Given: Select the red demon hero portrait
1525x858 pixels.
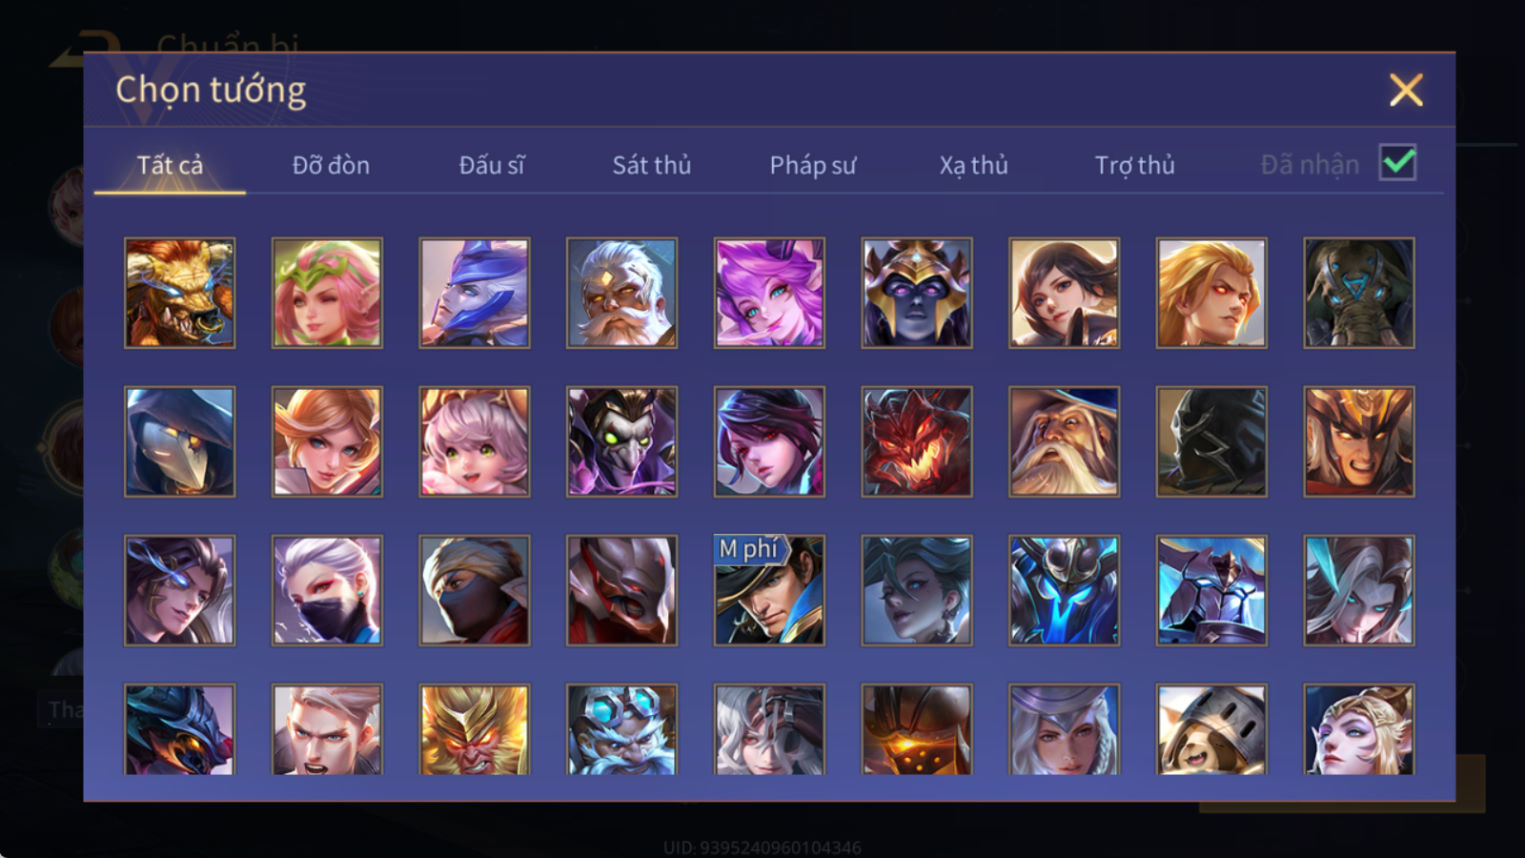Looking at the screenshot, I should tap(917, 442).
